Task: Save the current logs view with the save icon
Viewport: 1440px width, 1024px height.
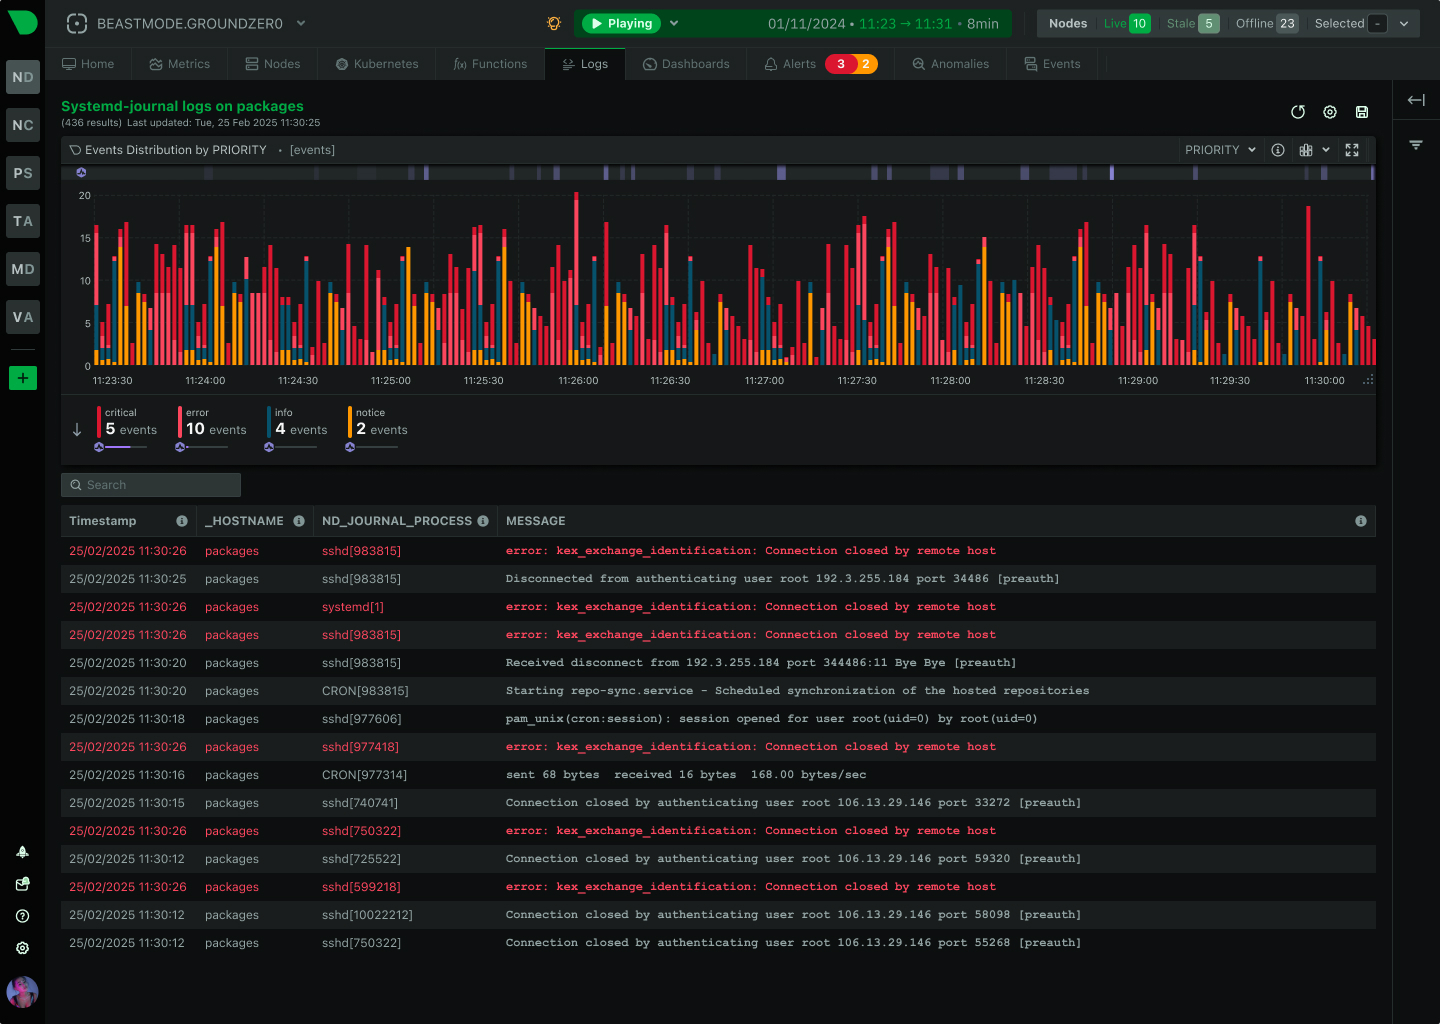Action: tap(1362, 112)
